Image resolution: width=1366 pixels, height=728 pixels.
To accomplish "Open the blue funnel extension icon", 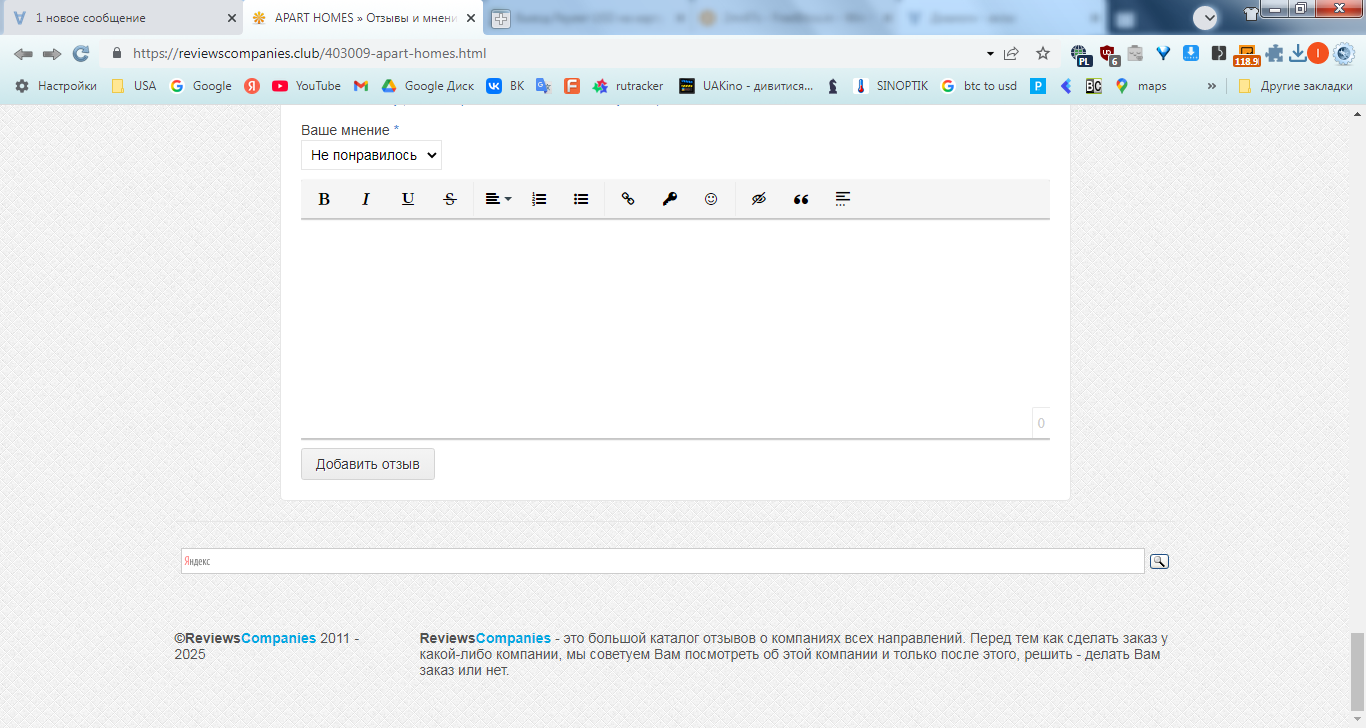I will pos(1163,53).
